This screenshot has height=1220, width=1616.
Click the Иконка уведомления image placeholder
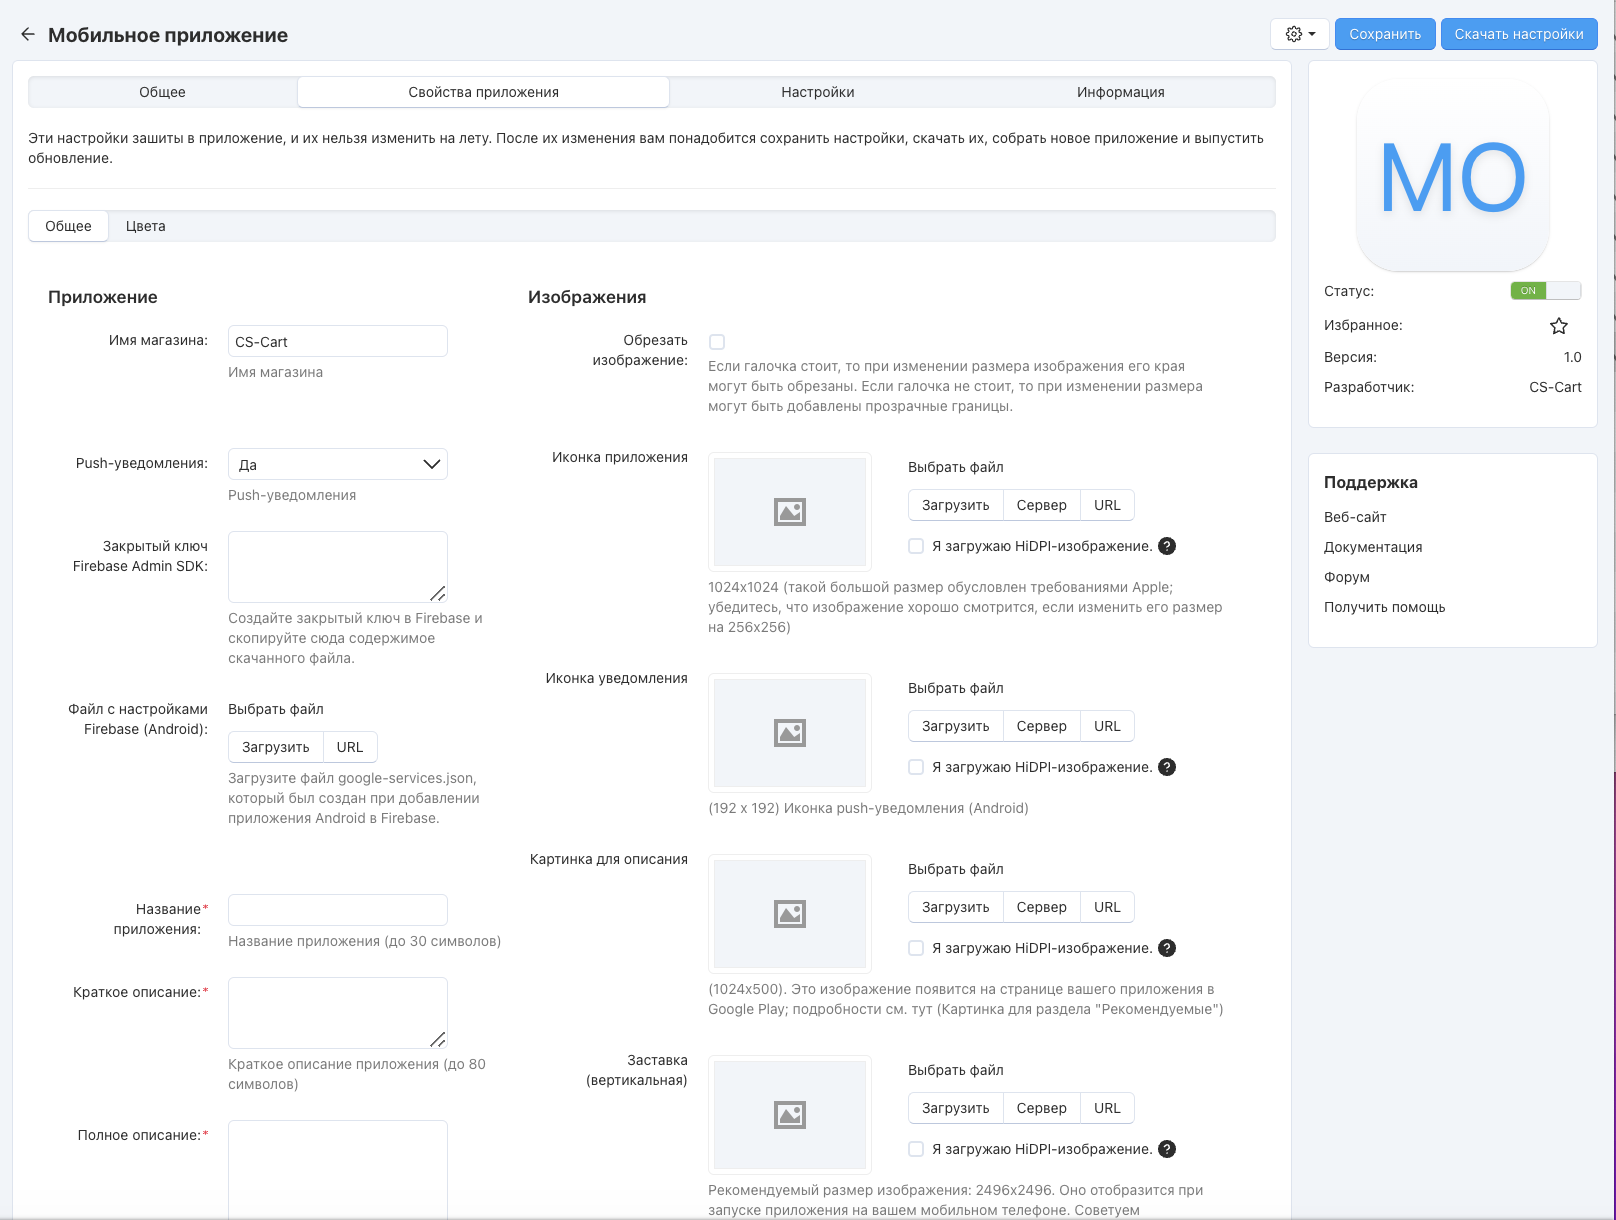(789, 733)
